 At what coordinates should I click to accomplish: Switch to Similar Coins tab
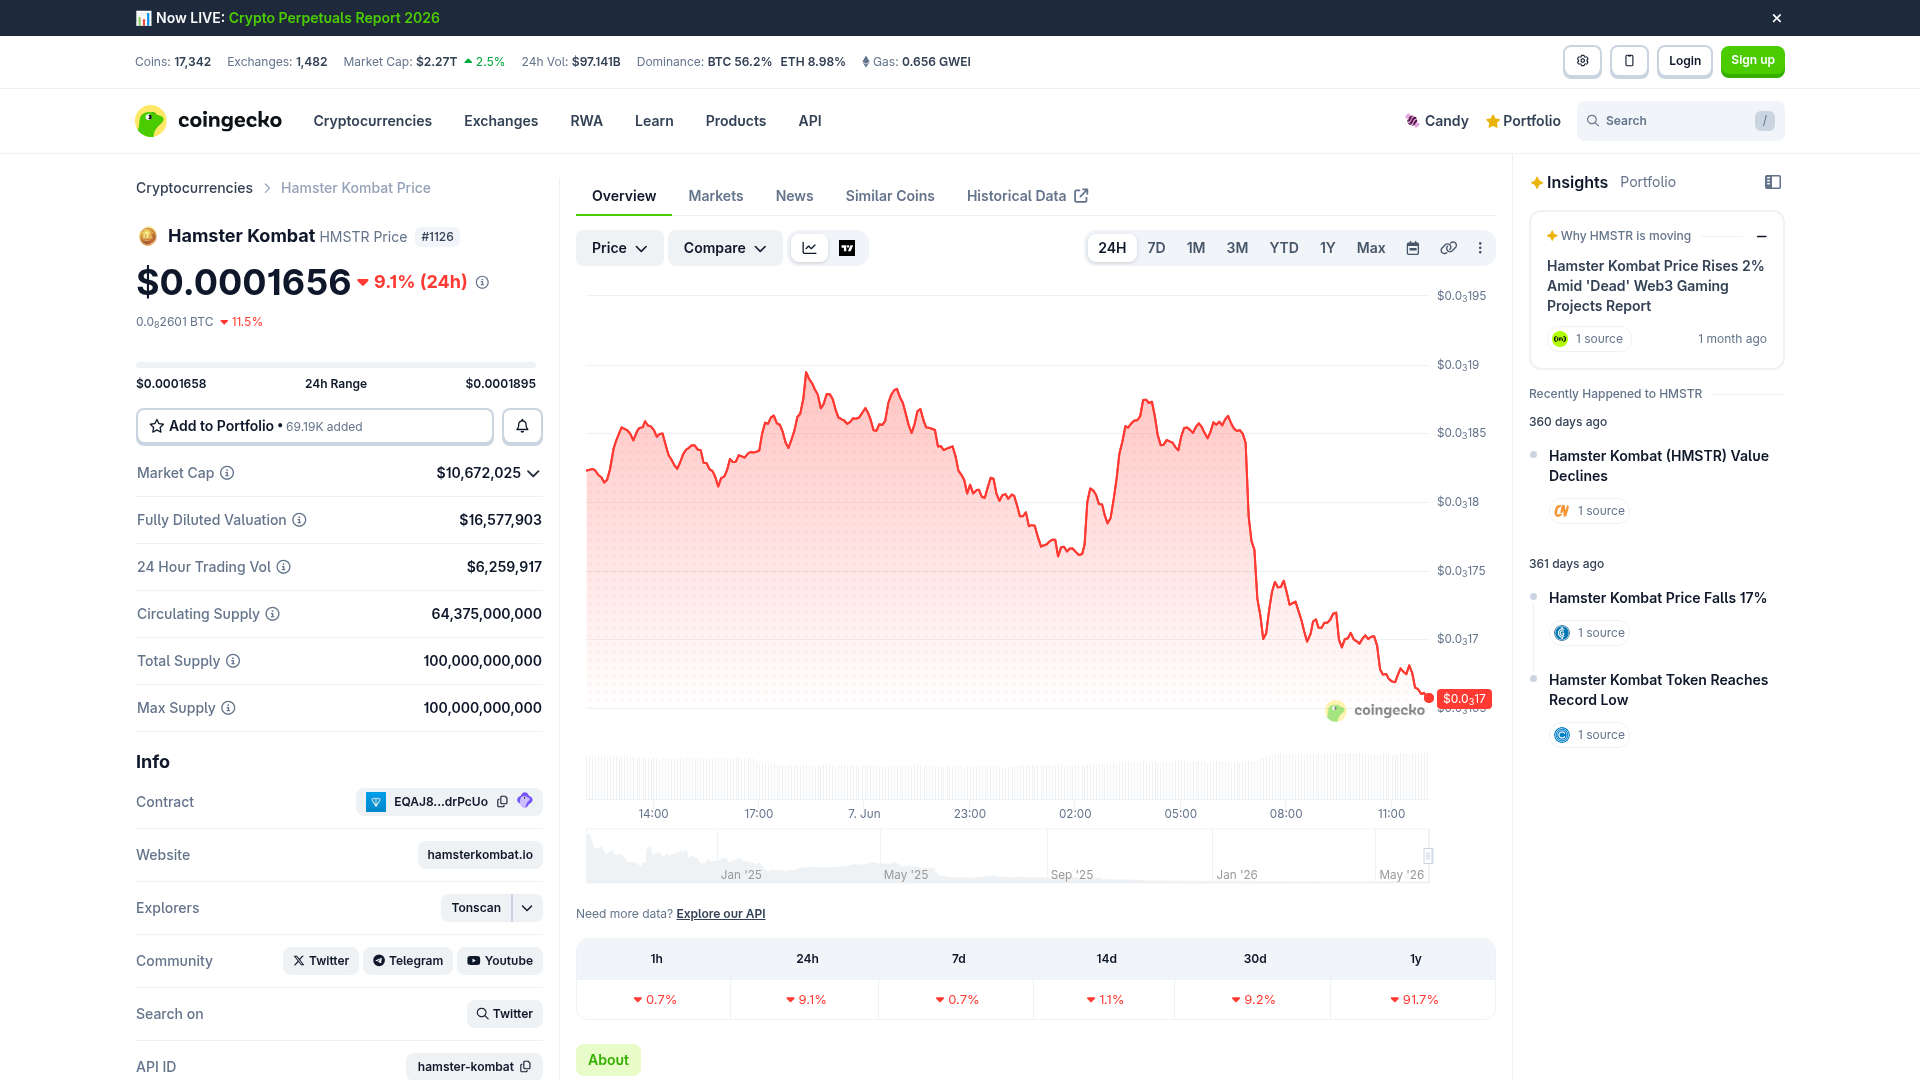coord(890,196)
